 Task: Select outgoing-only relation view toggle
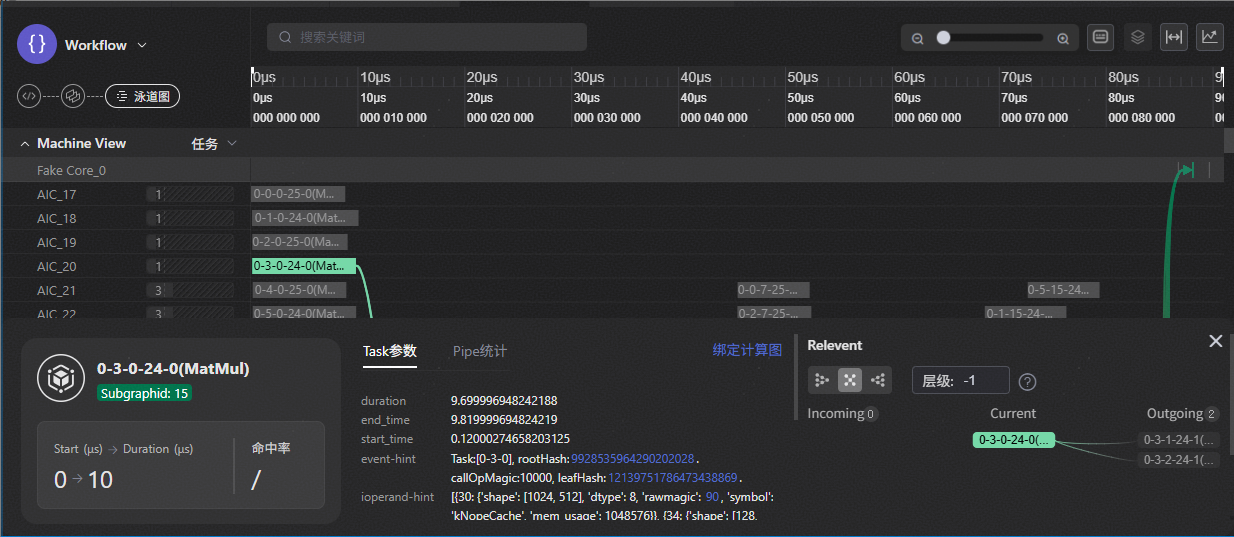click(878, 380)
